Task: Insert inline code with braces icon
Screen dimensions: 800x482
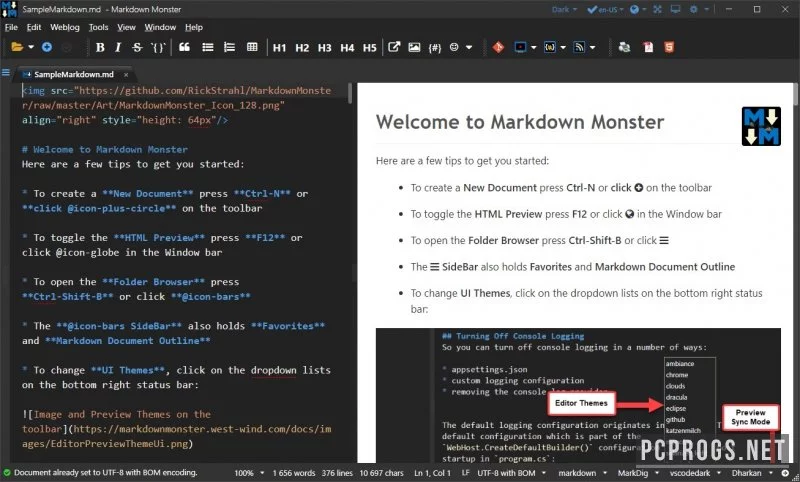Action: pos(158,47)
